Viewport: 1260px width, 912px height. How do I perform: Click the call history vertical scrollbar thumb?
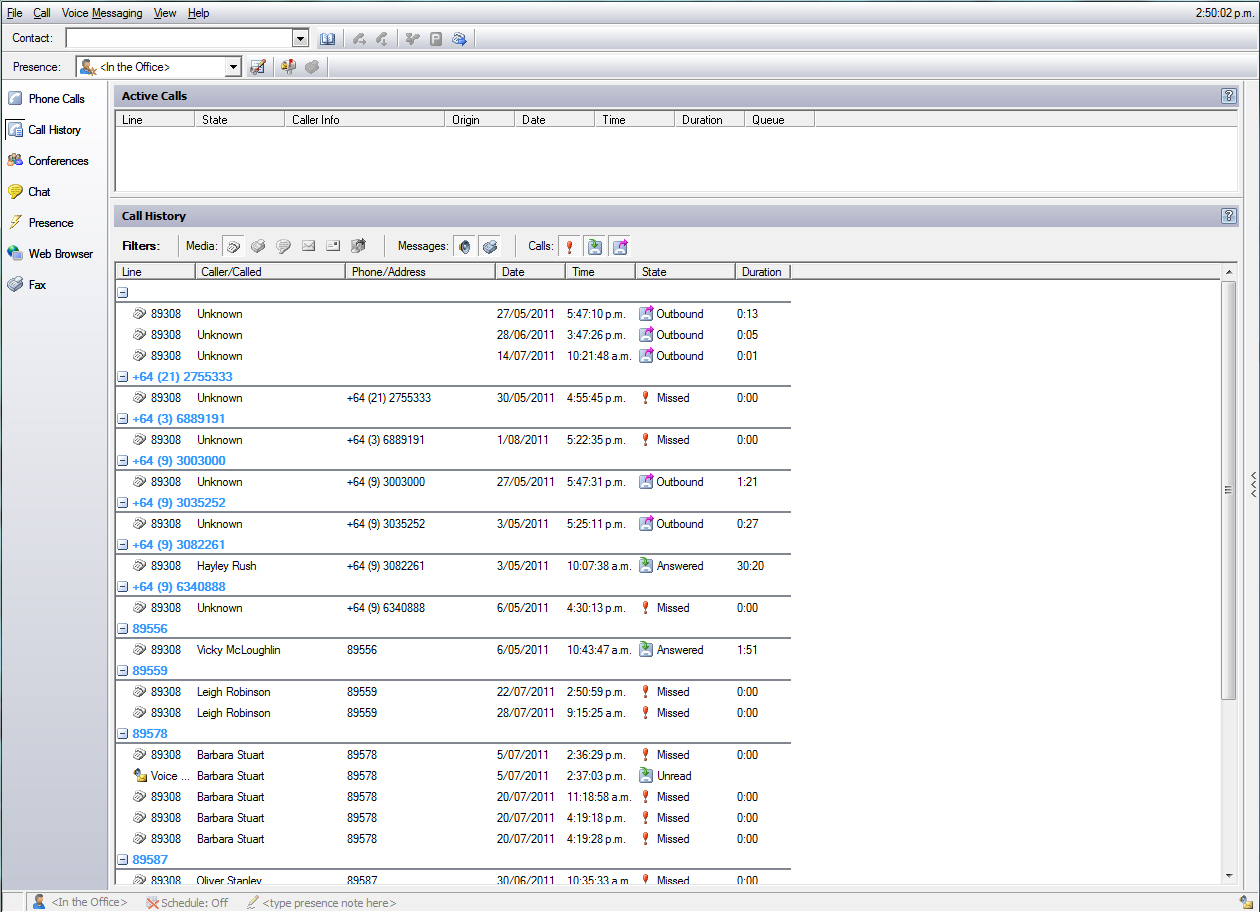pos(1229,490)
